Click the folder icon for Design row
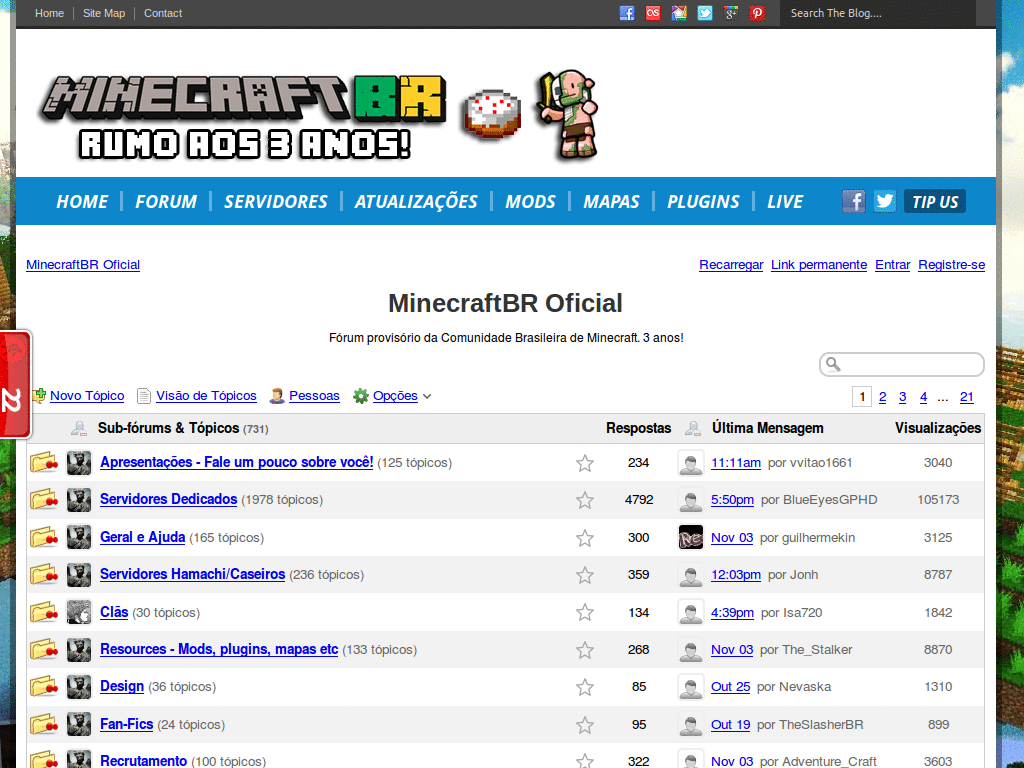Image resolution: width=1024 pixels, height=768 pixels. coord(44,687)
